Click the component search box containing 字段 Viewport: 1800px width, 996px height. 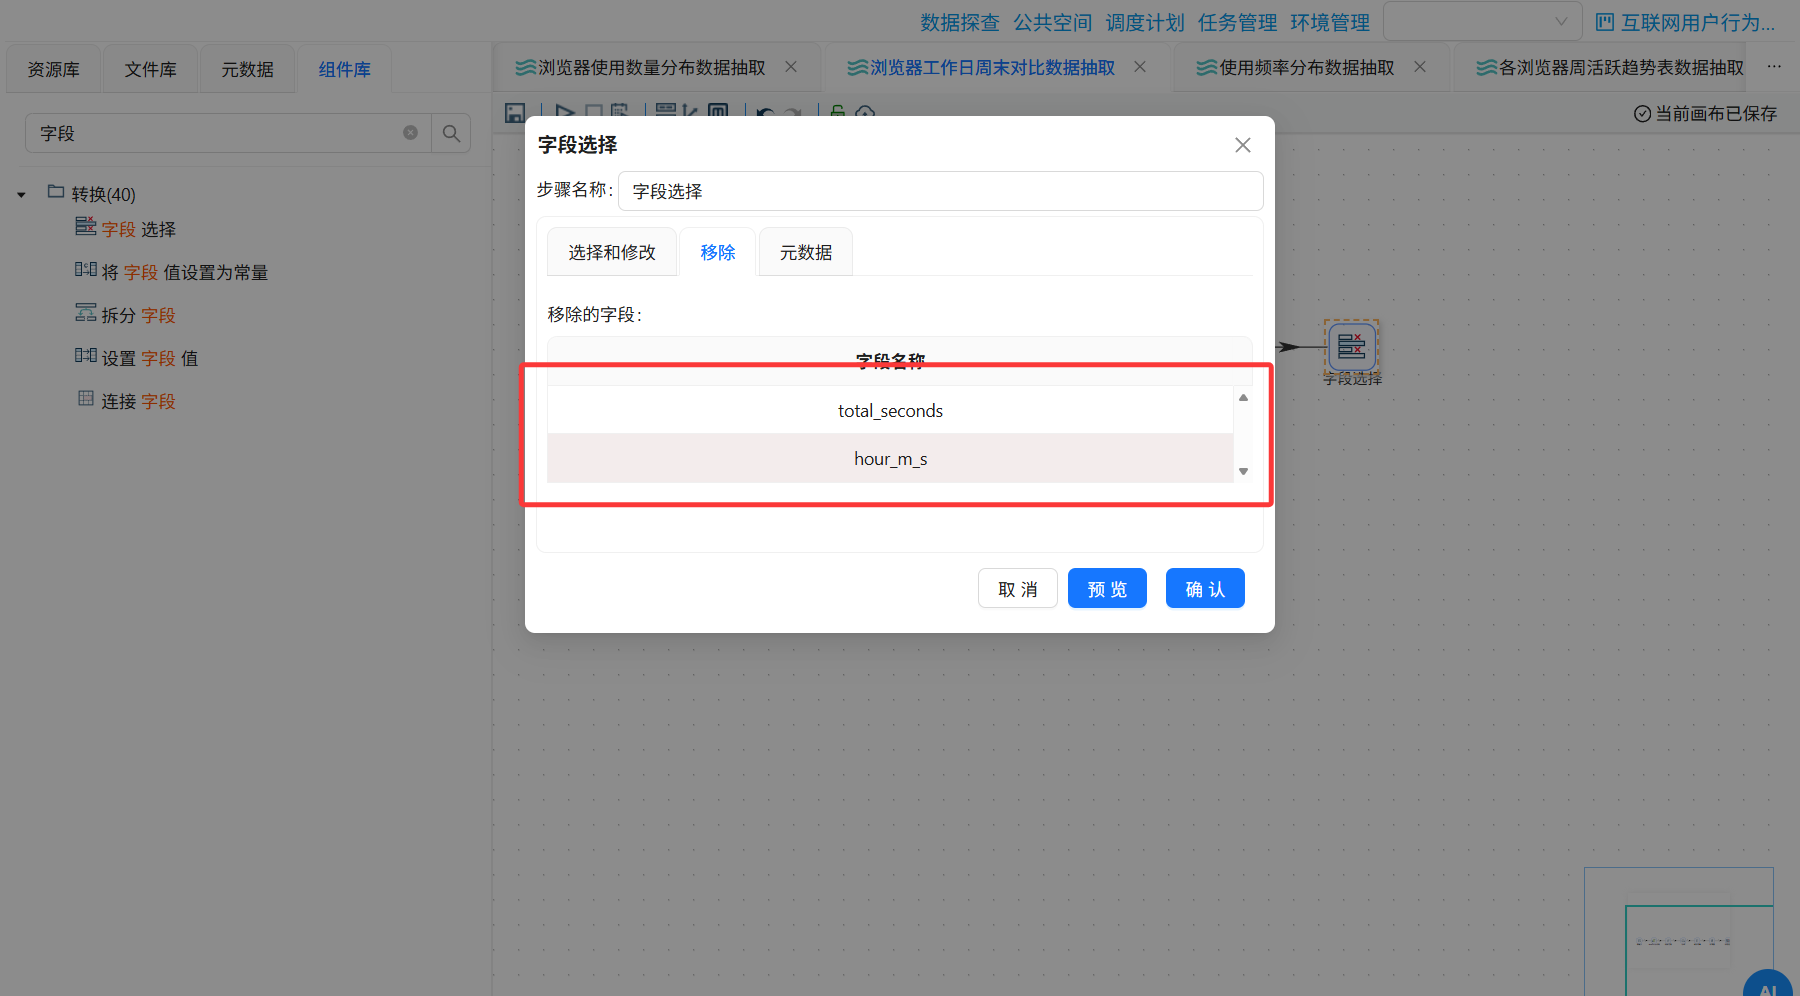point(228,133)
